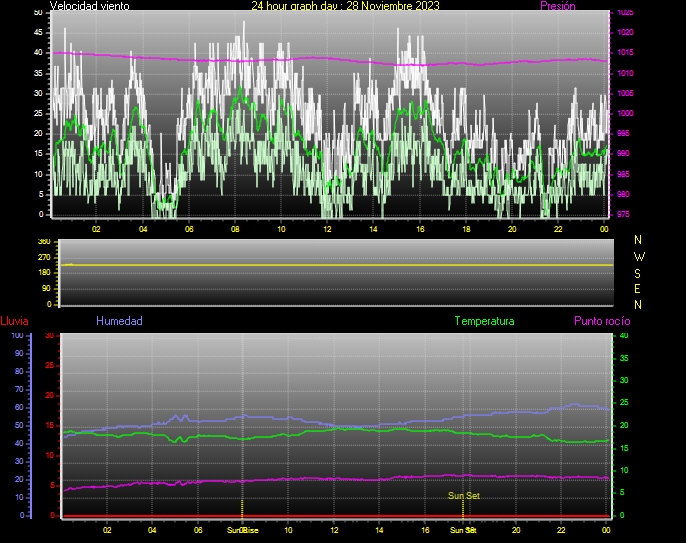Click the 'Sun Rise' label on the lower time axis

pos(242,530)
